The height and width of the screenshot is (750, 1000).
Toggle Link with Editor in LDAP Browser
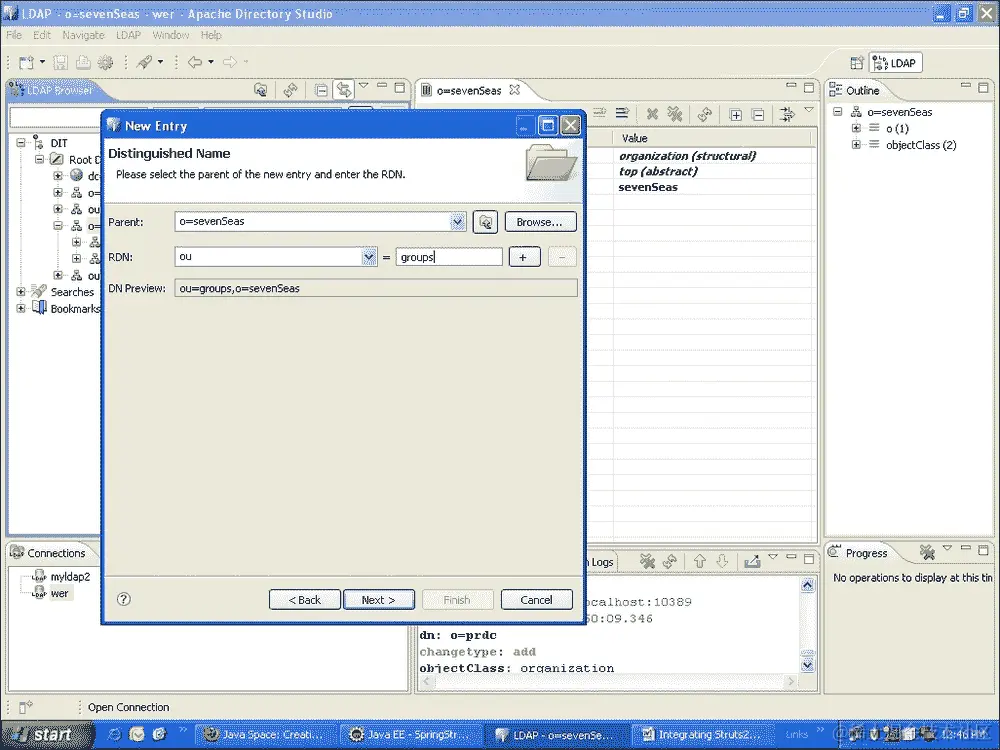pyautogui.click(x=344, y=90)
